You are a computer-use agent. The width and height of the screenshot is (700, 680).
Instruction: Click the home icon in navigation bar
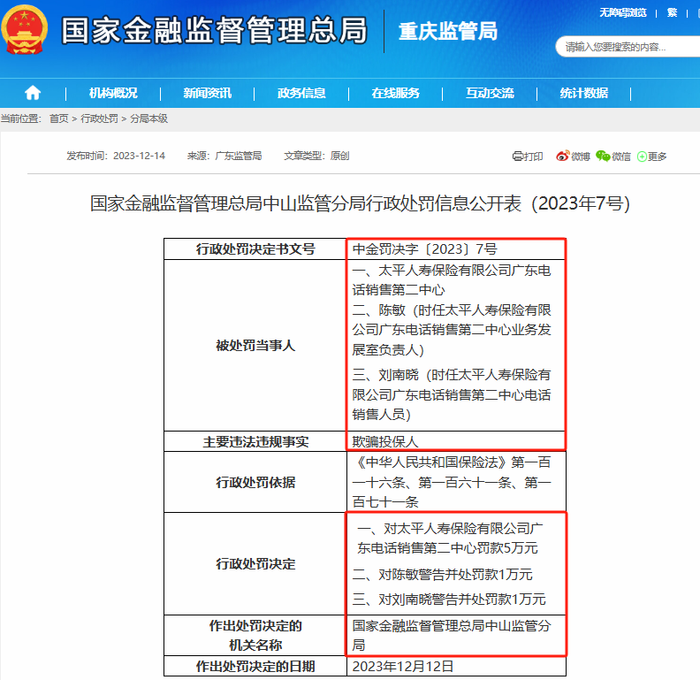click(x=33, y=93)
